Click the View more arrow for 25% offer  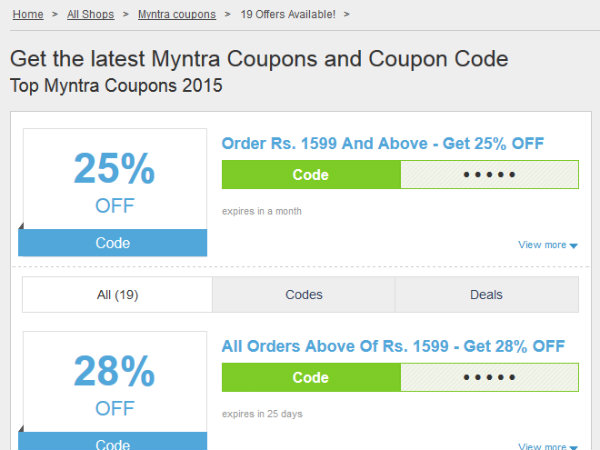(x=574, y=246)
